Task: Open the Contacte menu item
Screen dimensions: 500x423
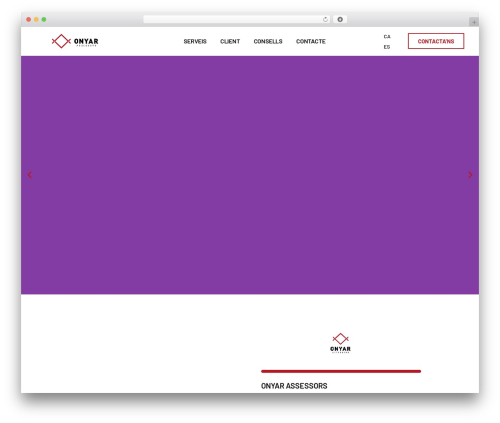Action: point(311,41)
